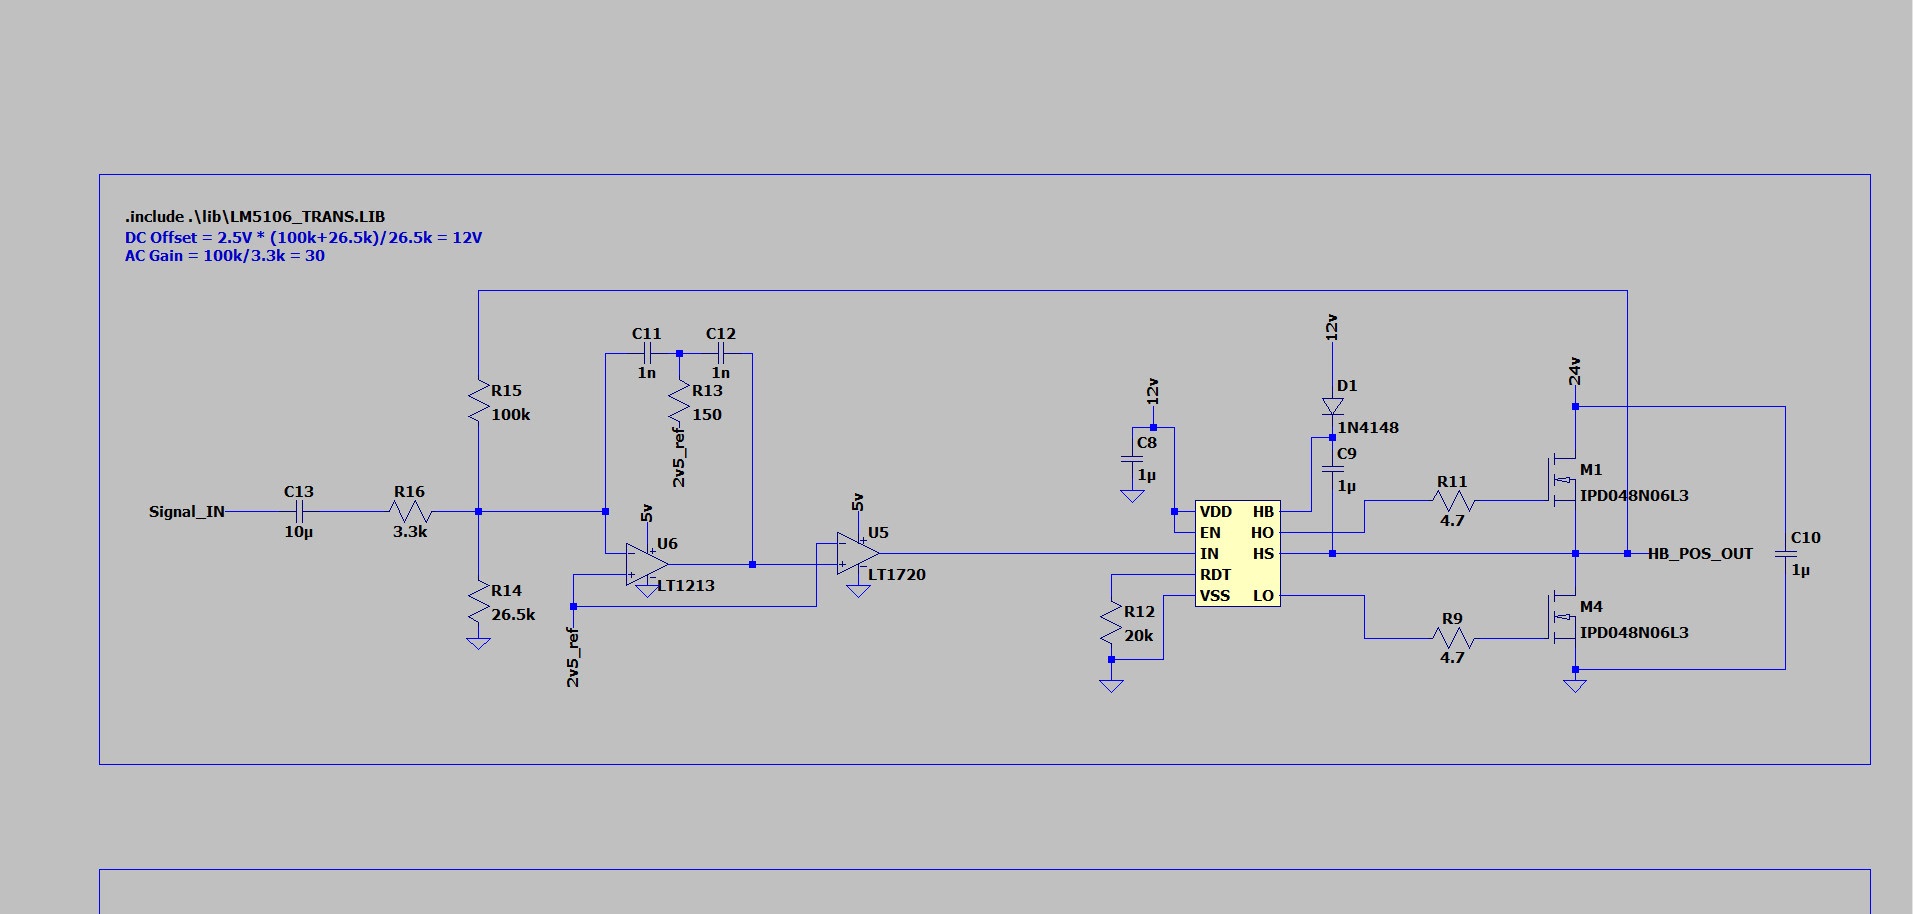Click the R14 26.5k resistor symbol
Viewport: 1913px width, 914px height.
click(x=479, y=602)
